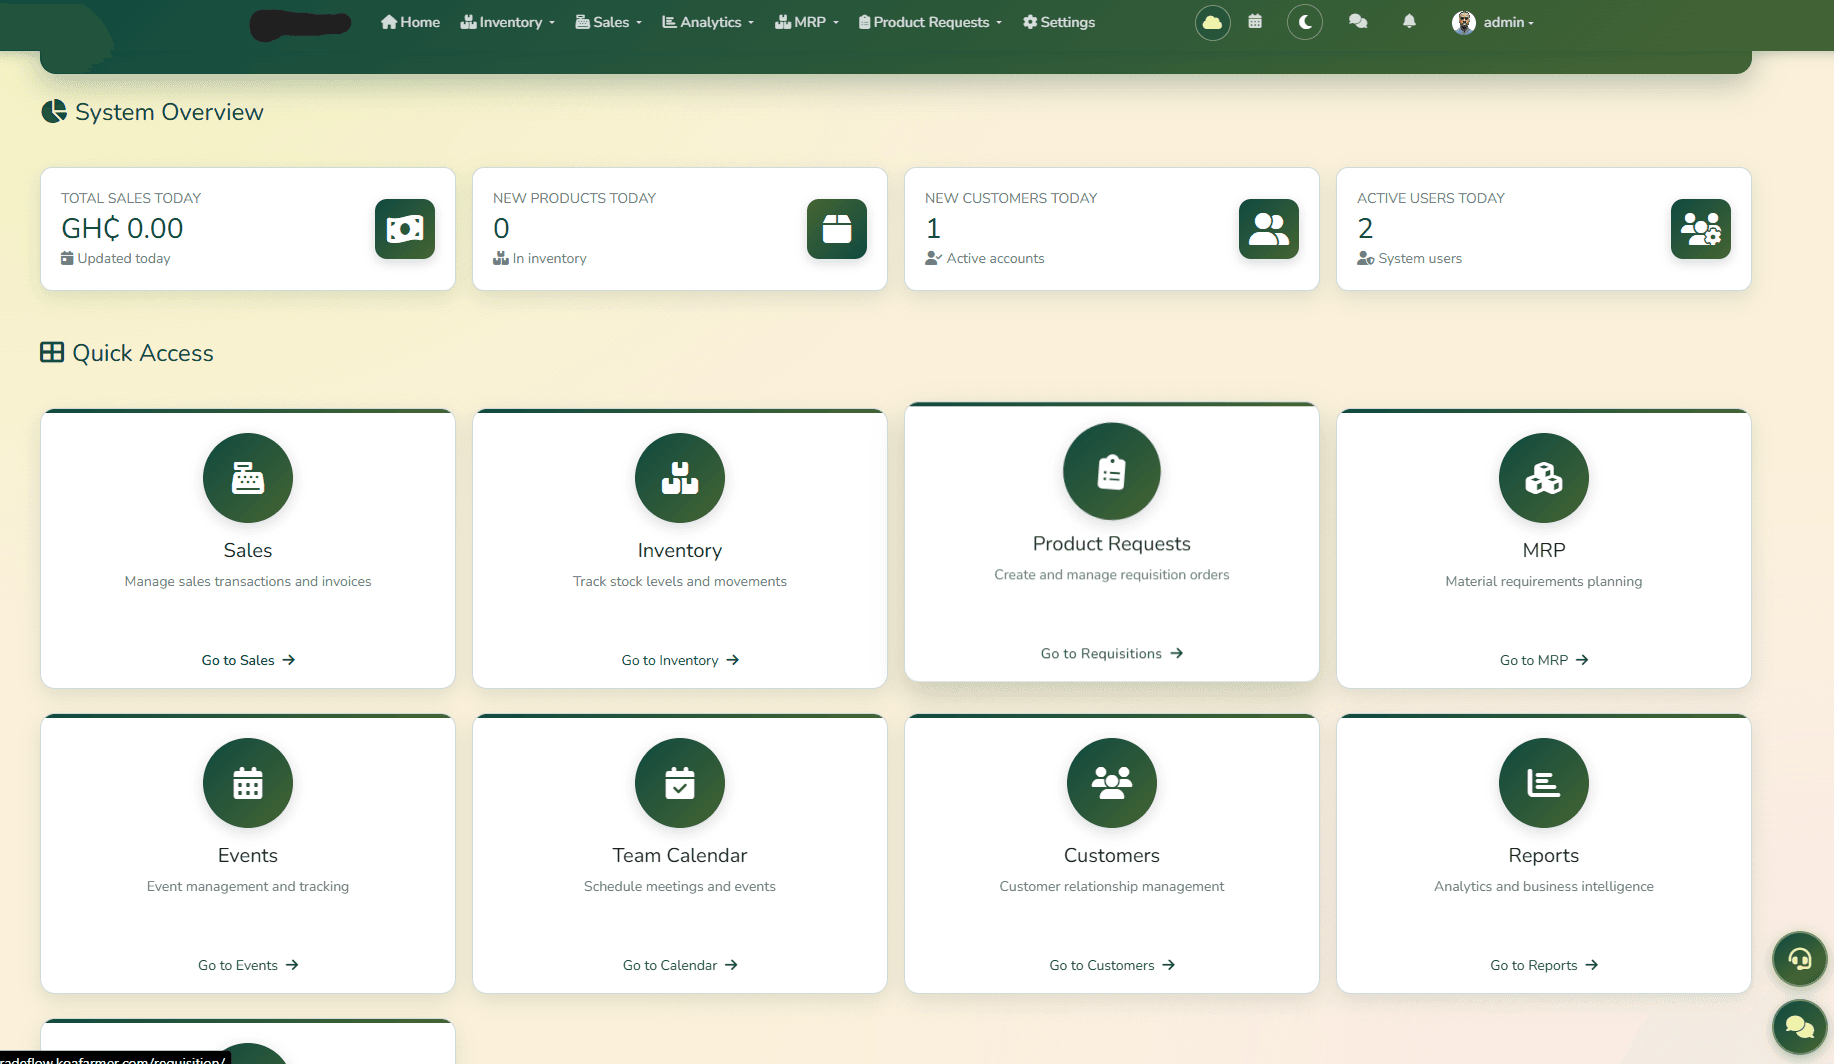Click the cloud icon in top navbar
Screen dimensions: 1834x1064
[x=1212, y=22]
